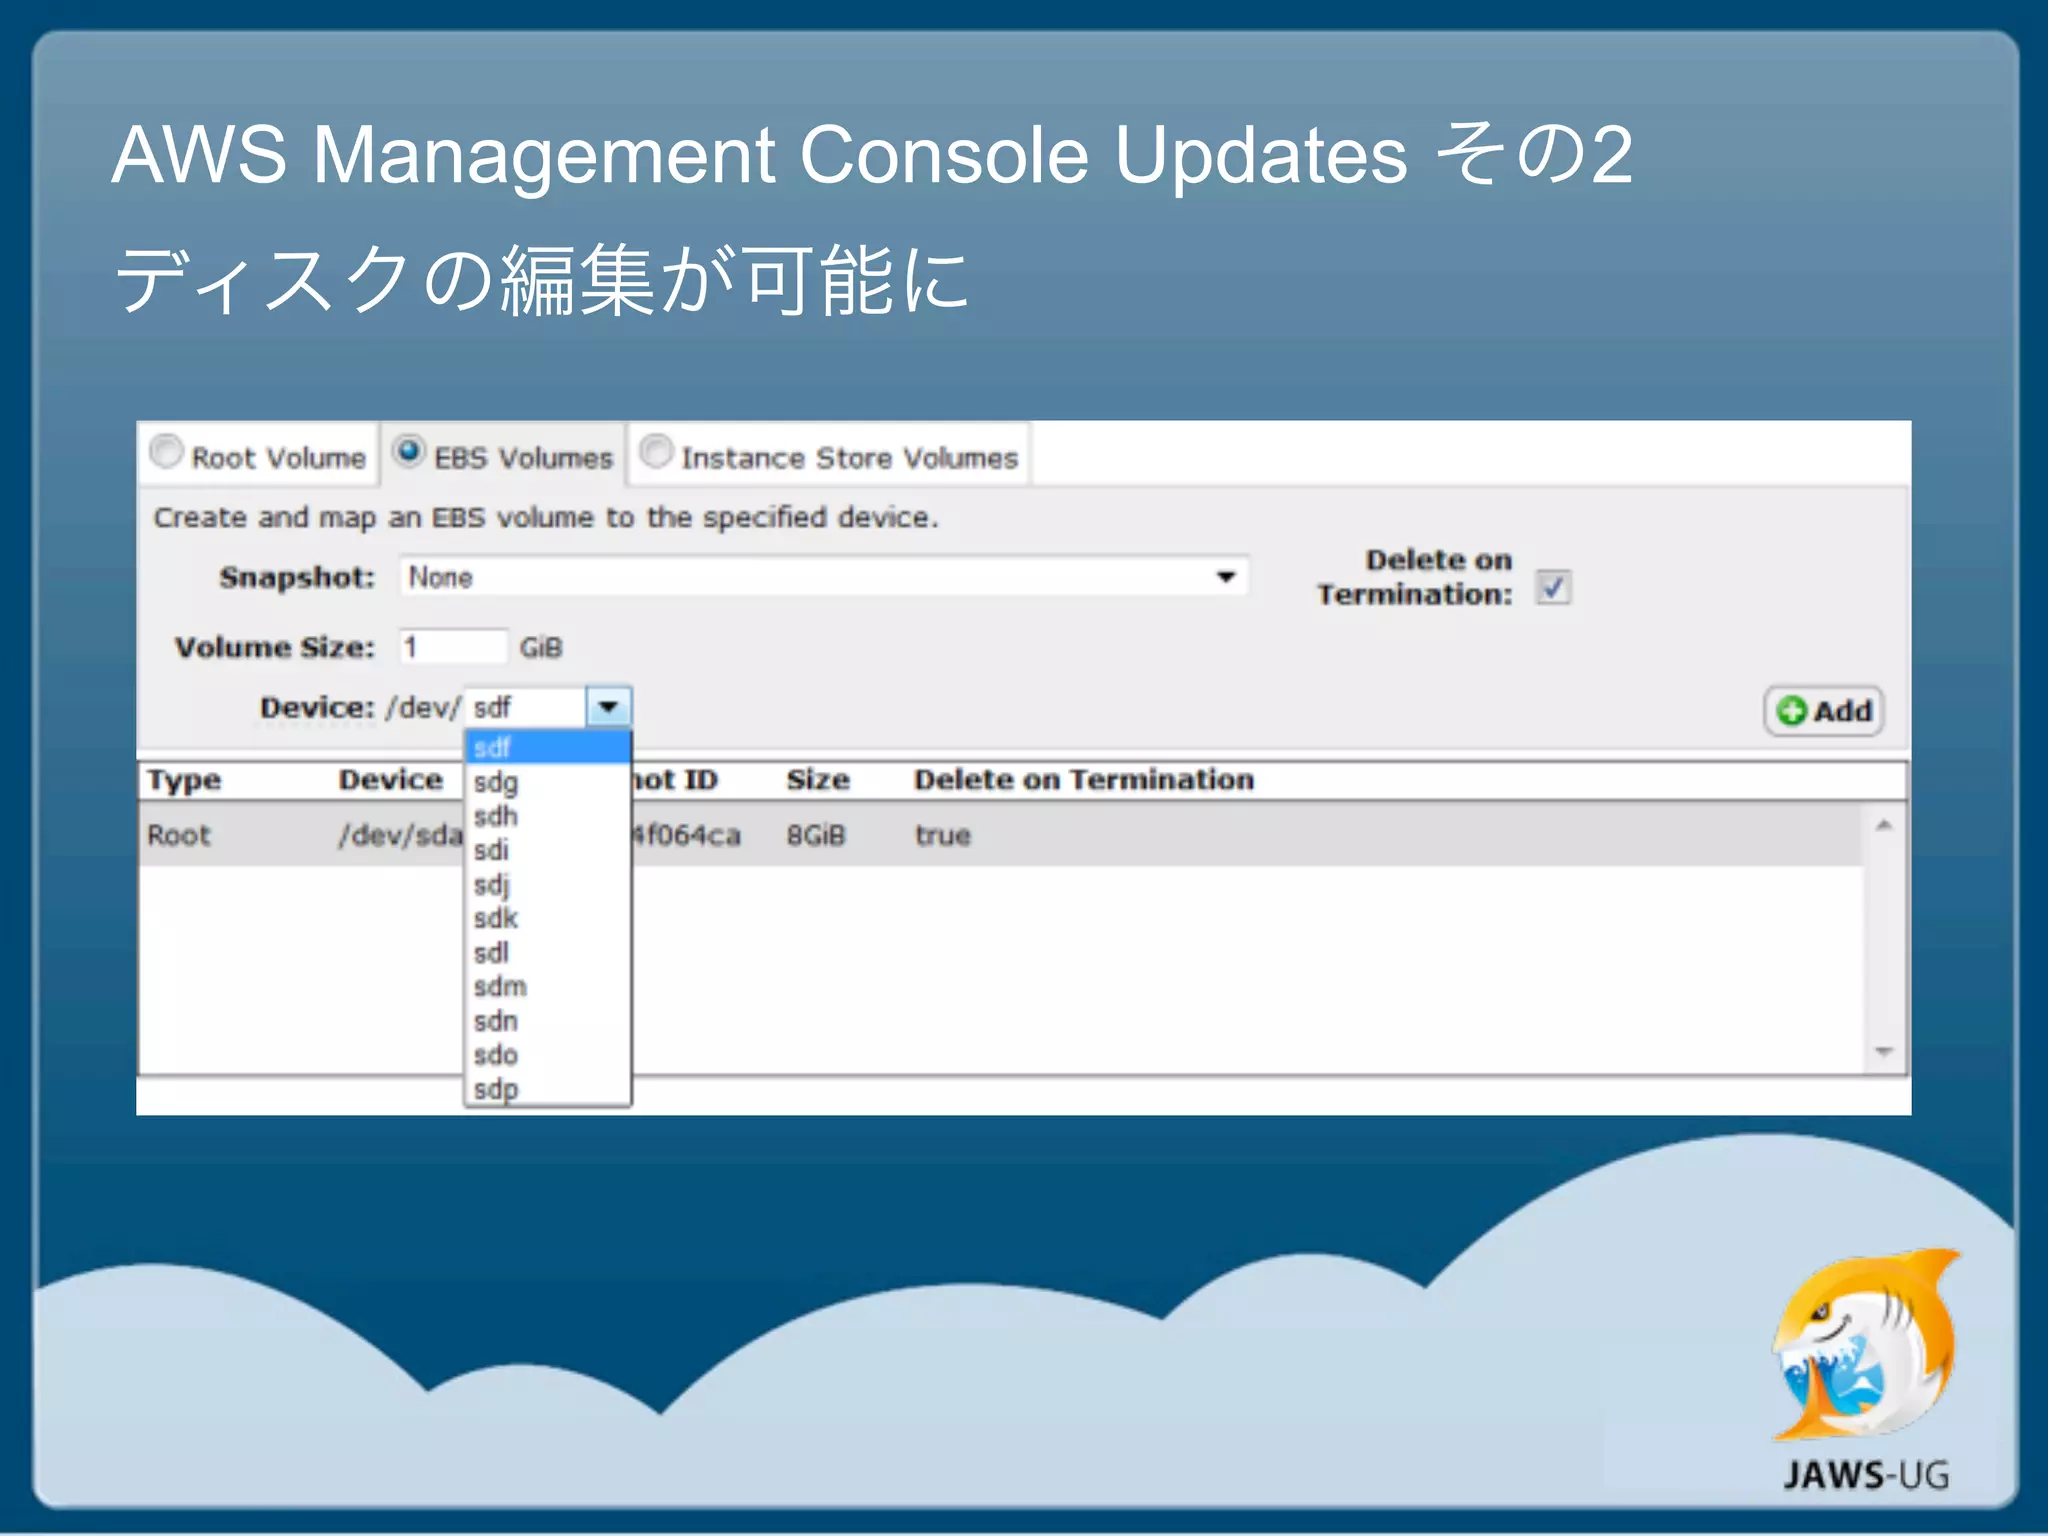Open the Snapshot dropdown showing None

[x=824, y=577]
